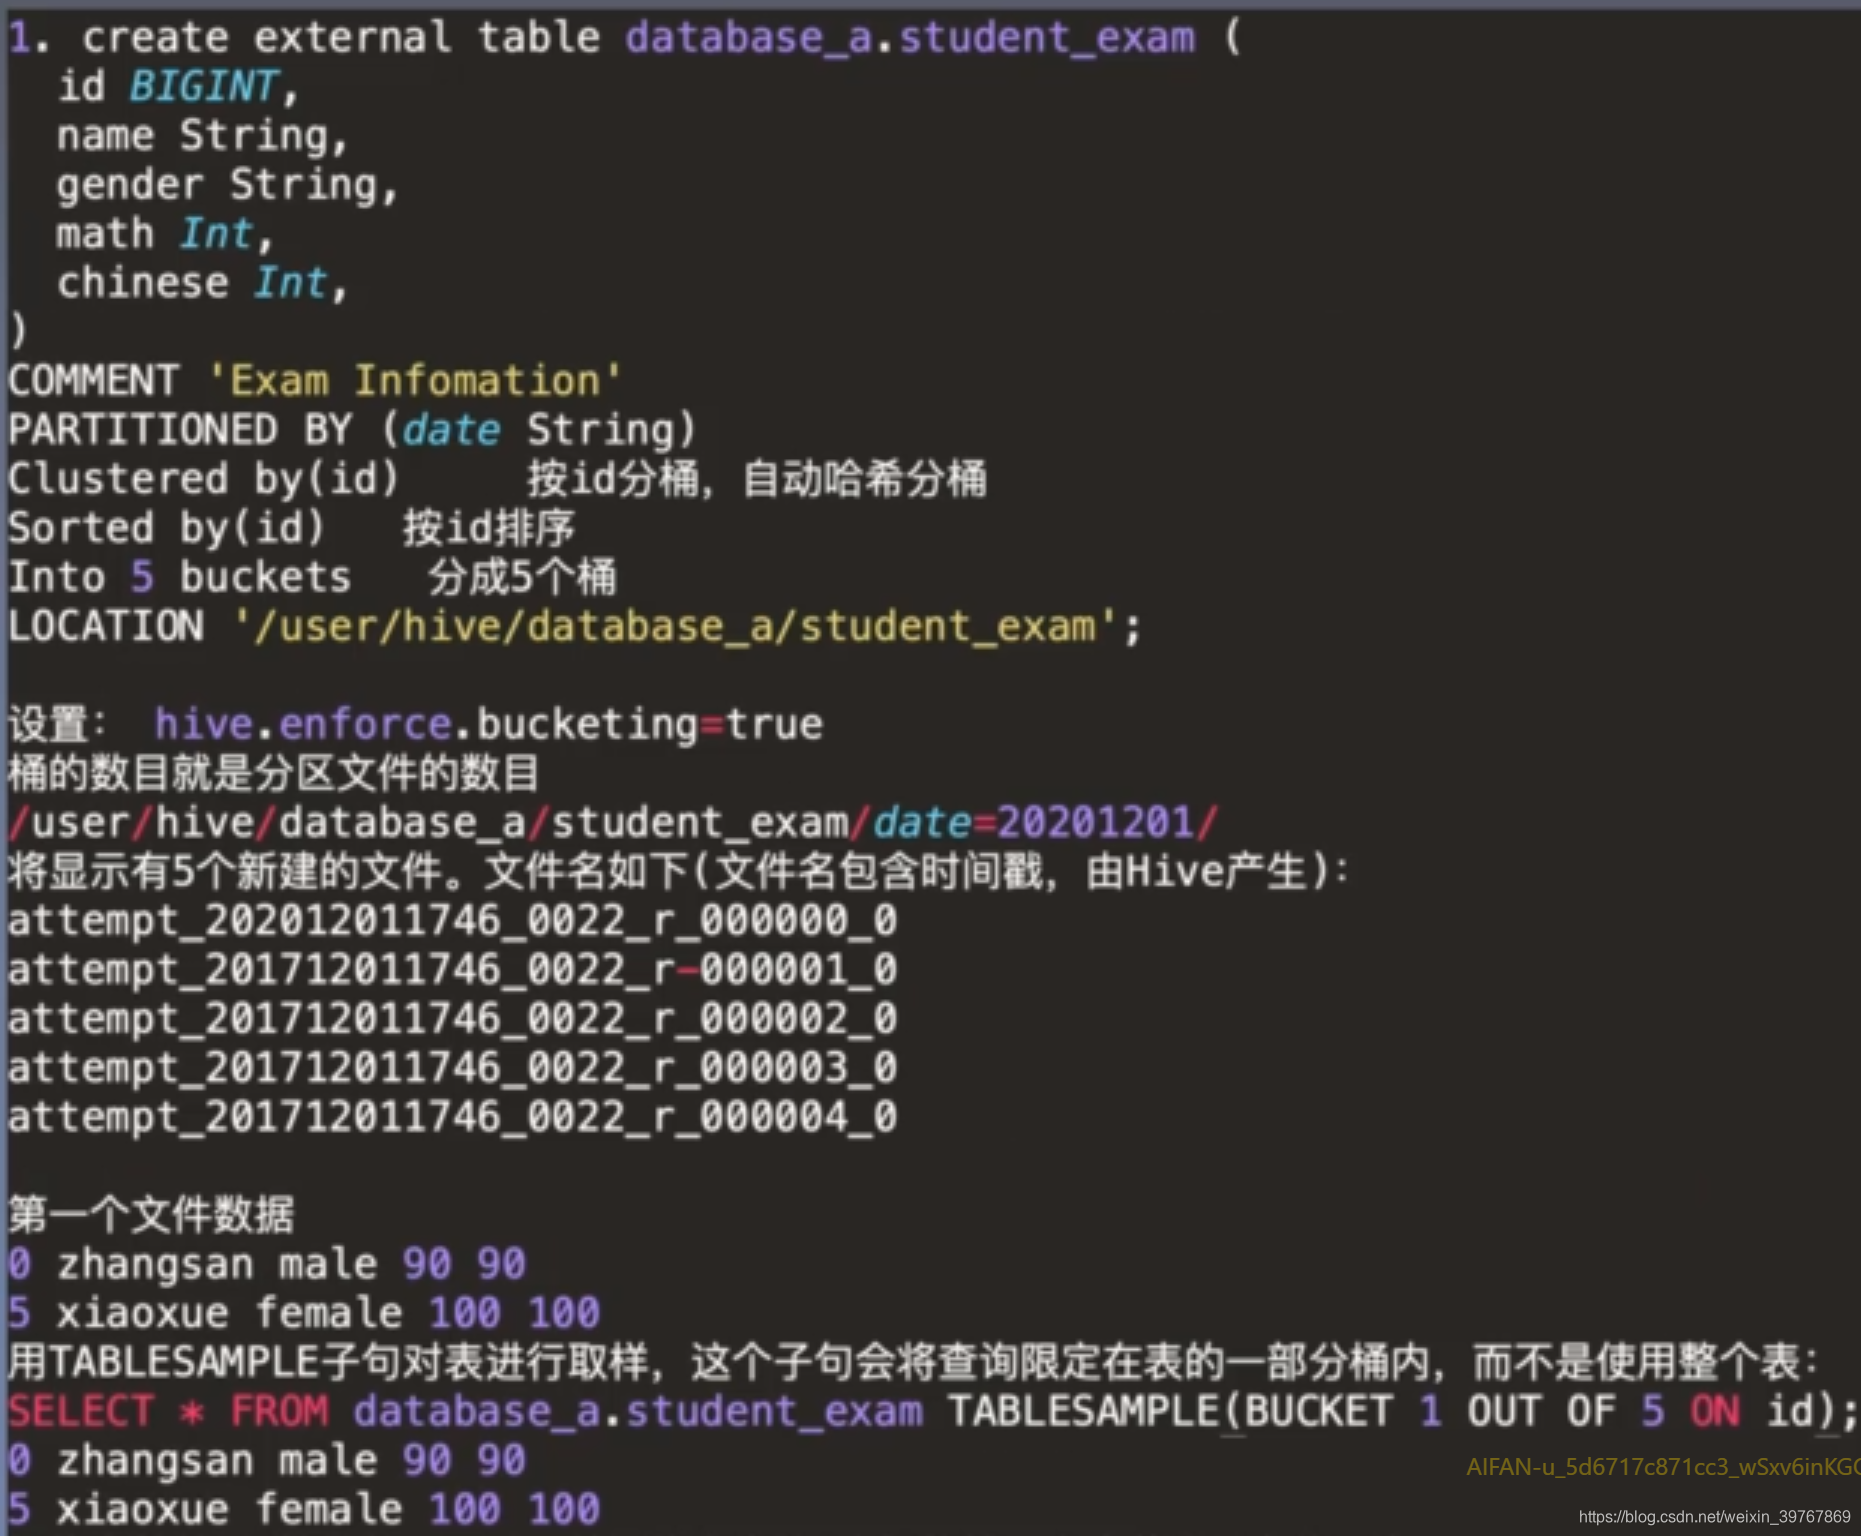Click file name 'attempt_201712011746_0022_r_000003_0'
The width and height of the screenshot is (1861, 1536).
[x=452, y=1067]
